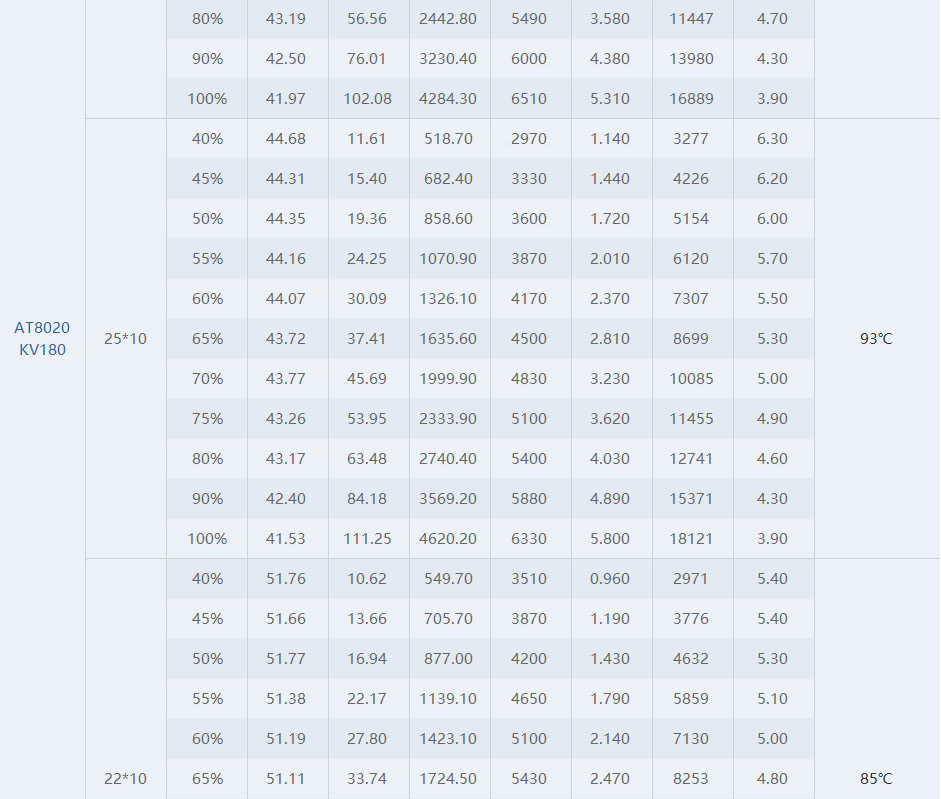
Task: Select the 65% throttle cell beside 43.72
Action: tap(208, 339)
